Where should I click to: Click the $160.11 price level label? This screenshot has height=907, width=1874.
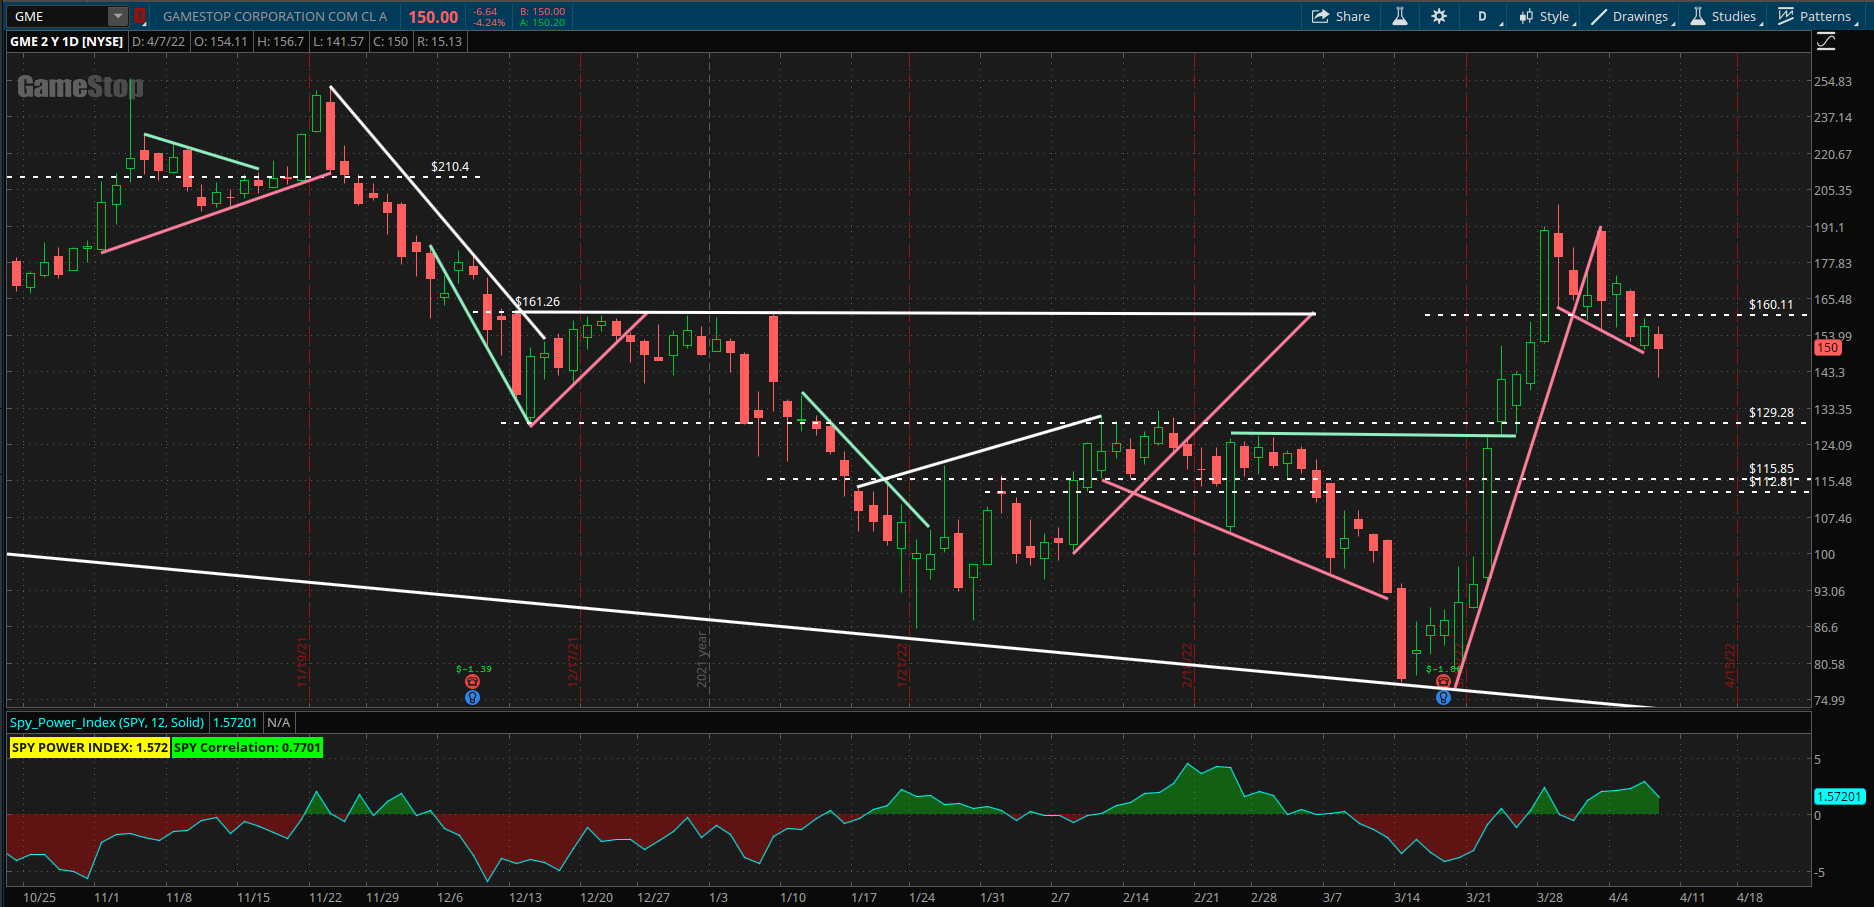pos(1771,304)
